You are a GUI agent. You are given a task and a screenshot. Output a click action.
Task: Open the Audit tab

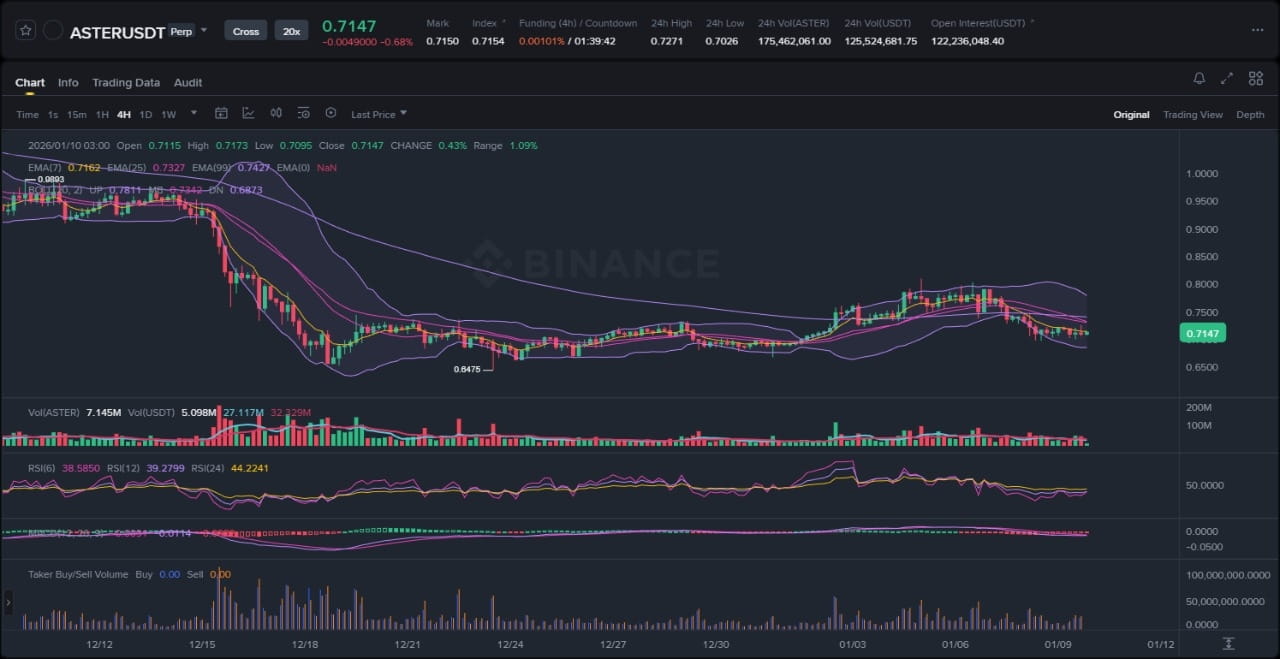[188, 83]
